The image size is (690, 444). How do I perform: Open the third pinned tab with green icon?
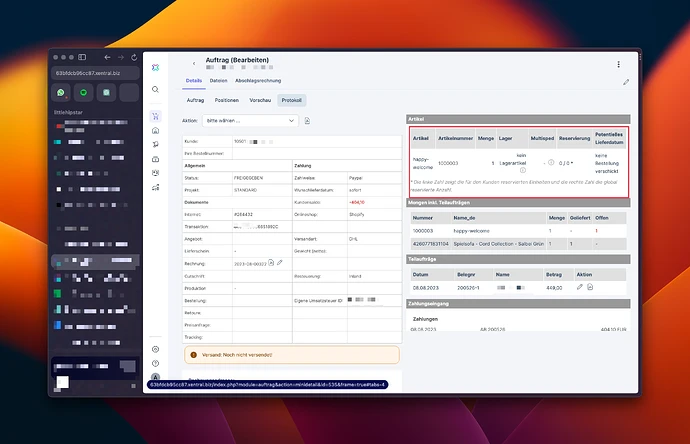pyautogui.click(x=106, y=92)
